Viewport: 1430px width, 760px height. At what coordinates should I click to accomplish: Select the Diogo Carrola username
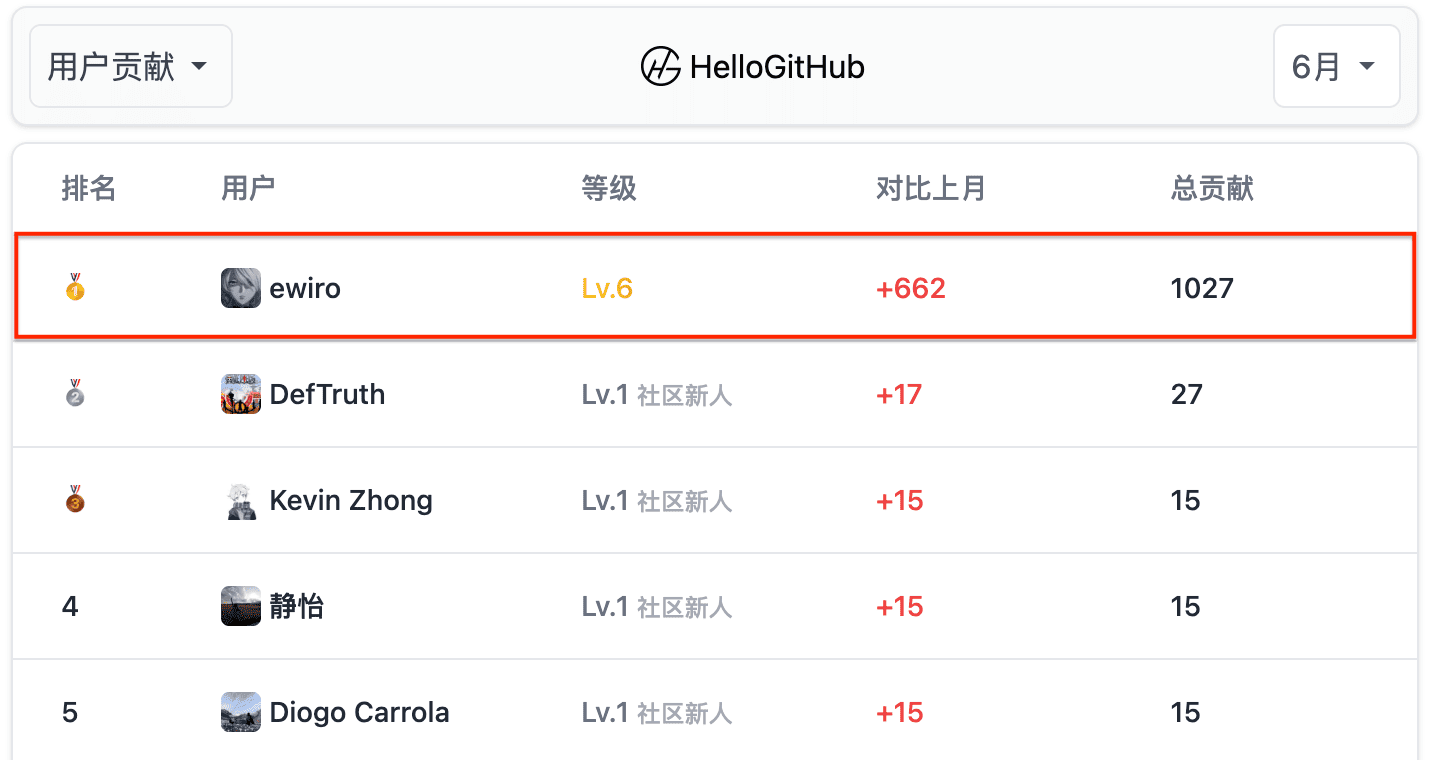(x=359, y=712)
